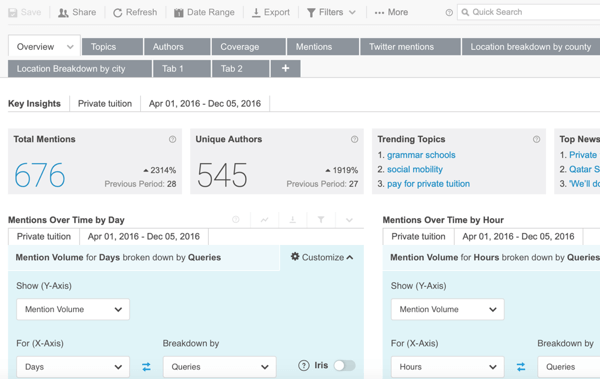This screenshot has height=379, width=600.
Task: Open Tab 1
Action: tap(182, 69)
